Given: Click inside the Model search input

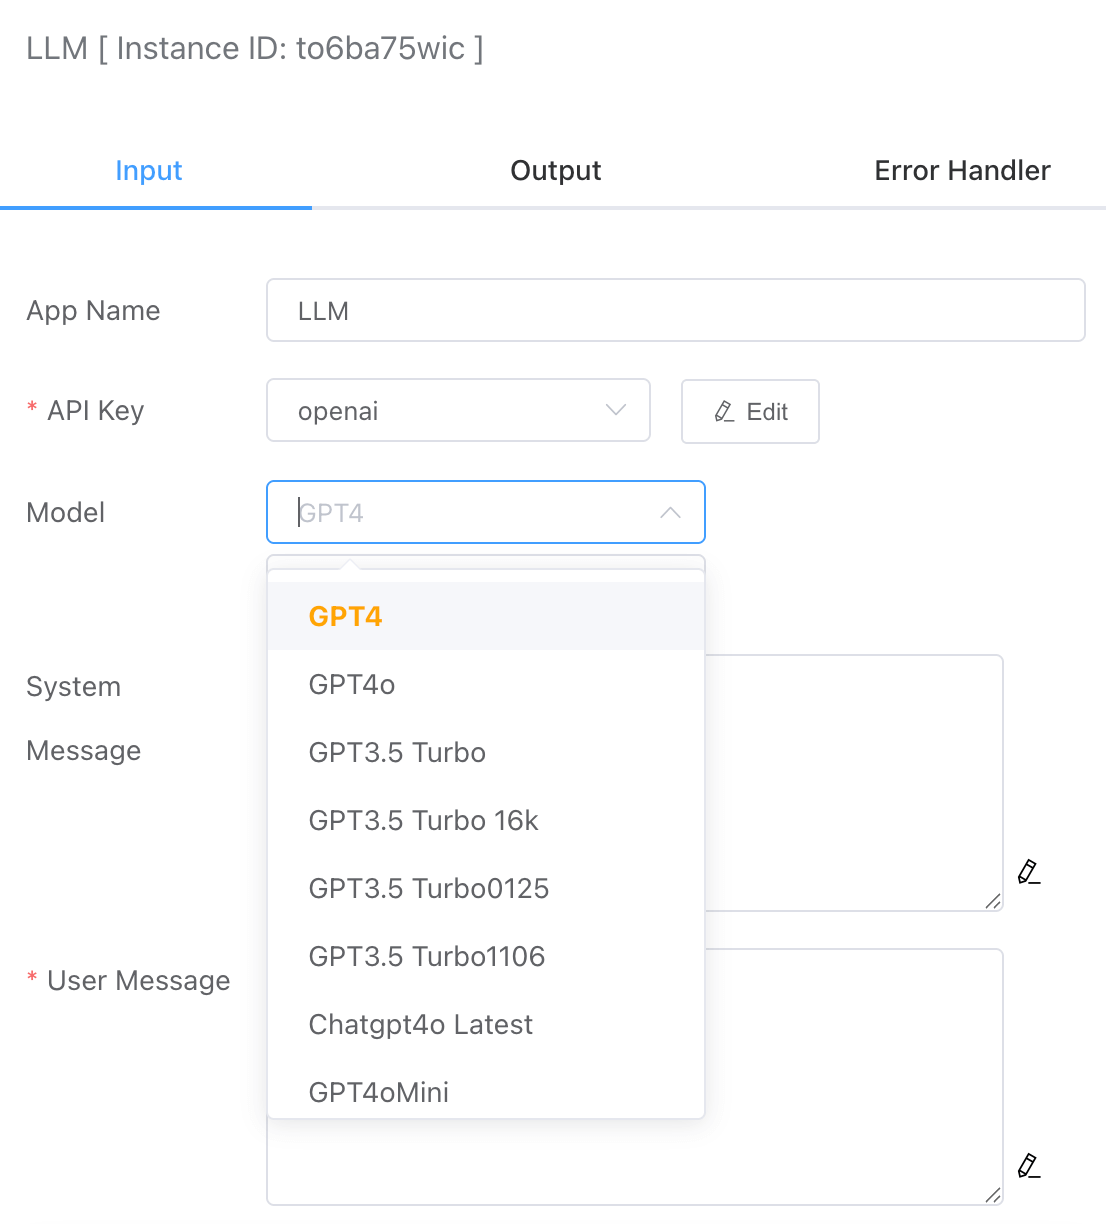Looking at the screenshot, I should (470, 513).
